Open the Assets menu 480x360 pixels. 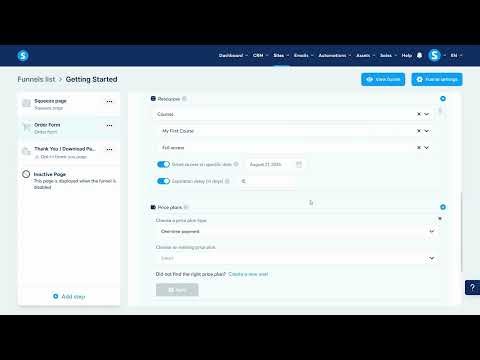pyautogui.click(x=366, y=55)
